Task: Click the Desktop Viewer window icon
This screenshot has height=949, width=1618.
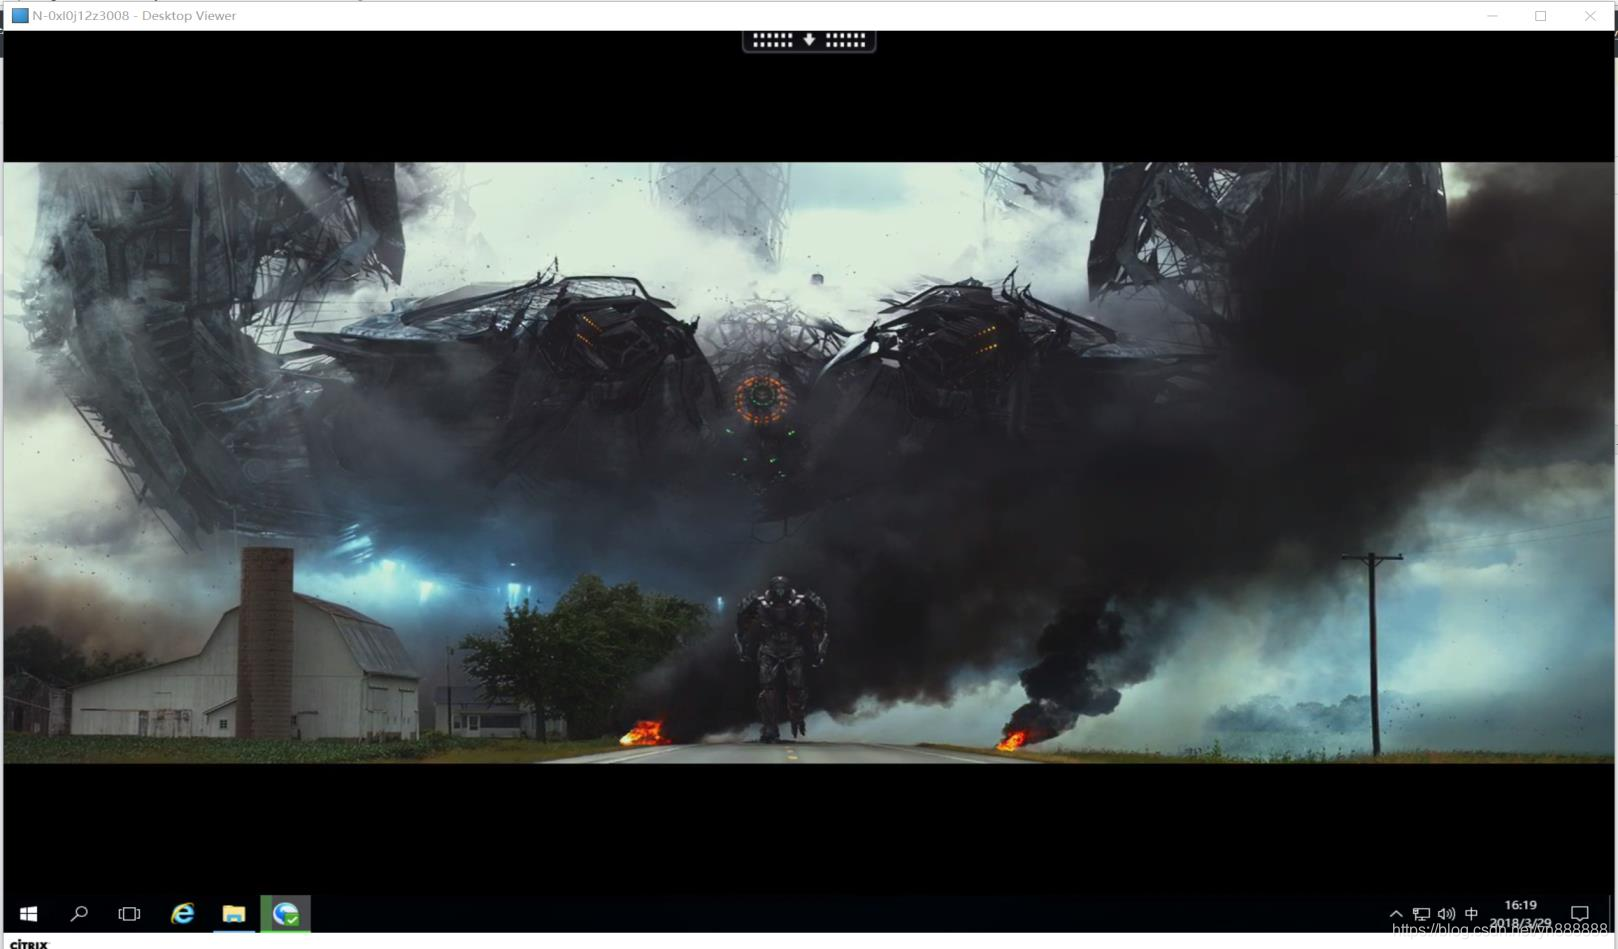Action: pyautogui.click(x=20, y=15)
